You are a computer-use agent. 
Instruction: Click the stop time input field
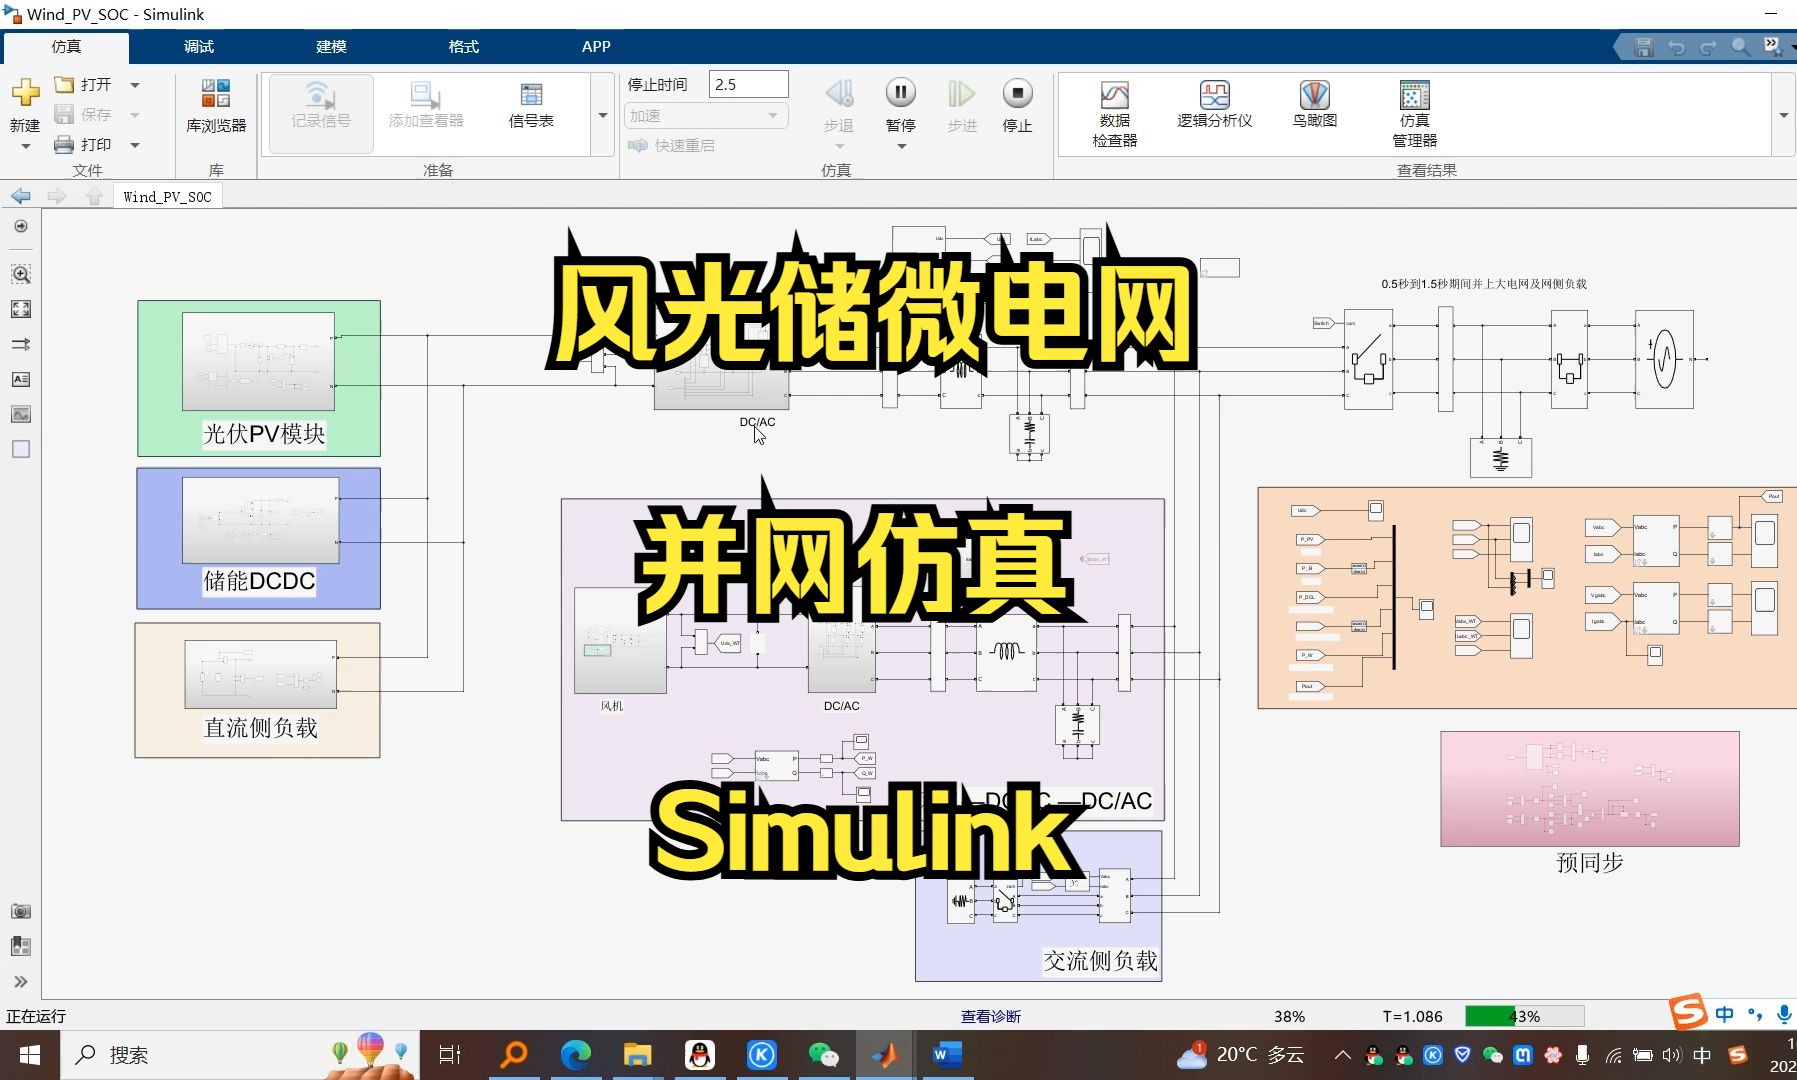748,84
